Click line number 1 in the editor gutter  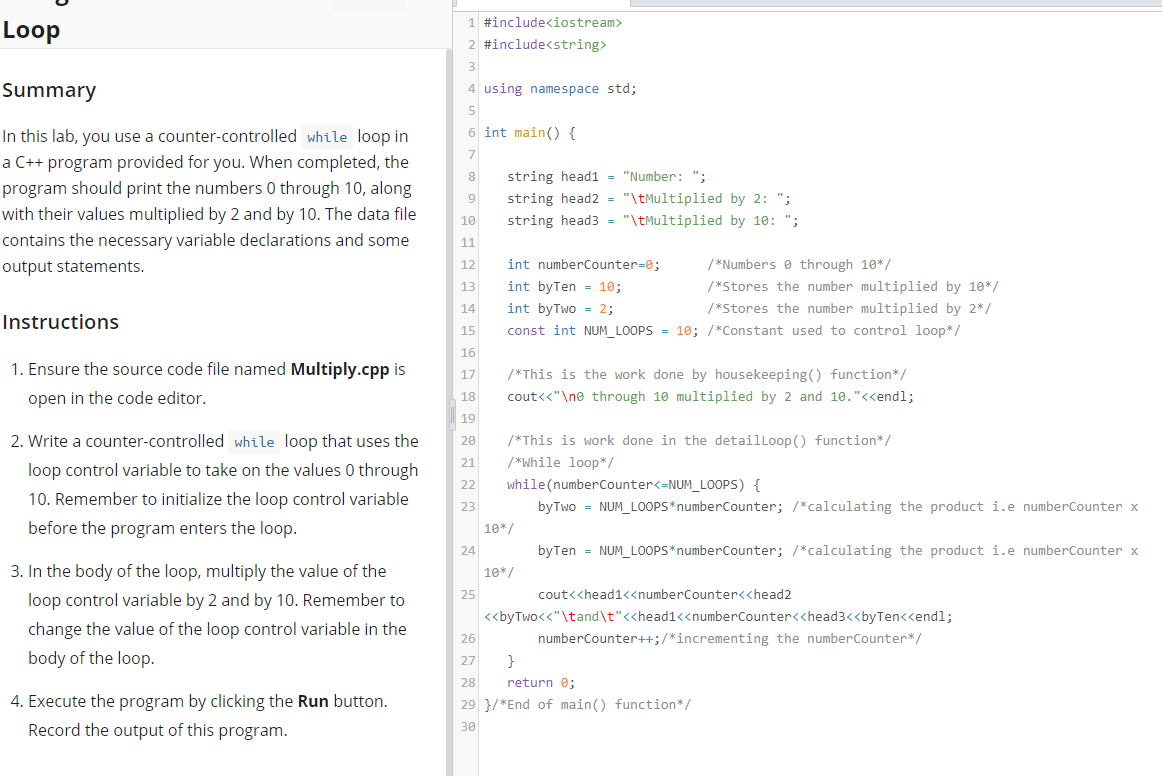click(470, 22)
